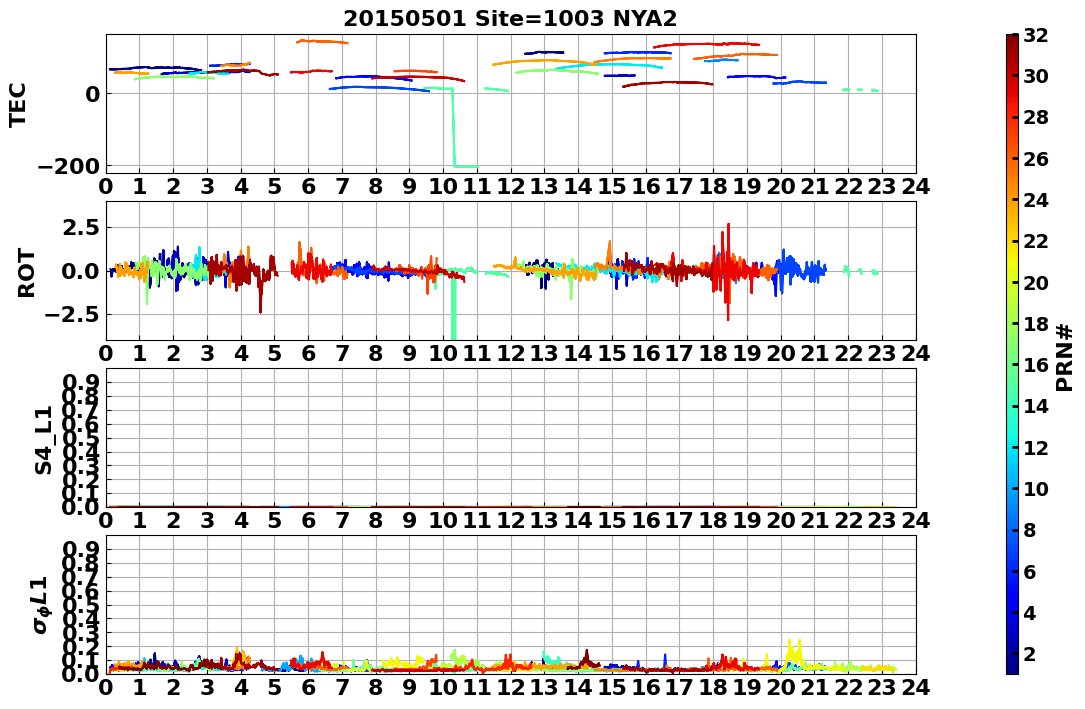Click the orange TEC trace near hour 6

[322, 42]
